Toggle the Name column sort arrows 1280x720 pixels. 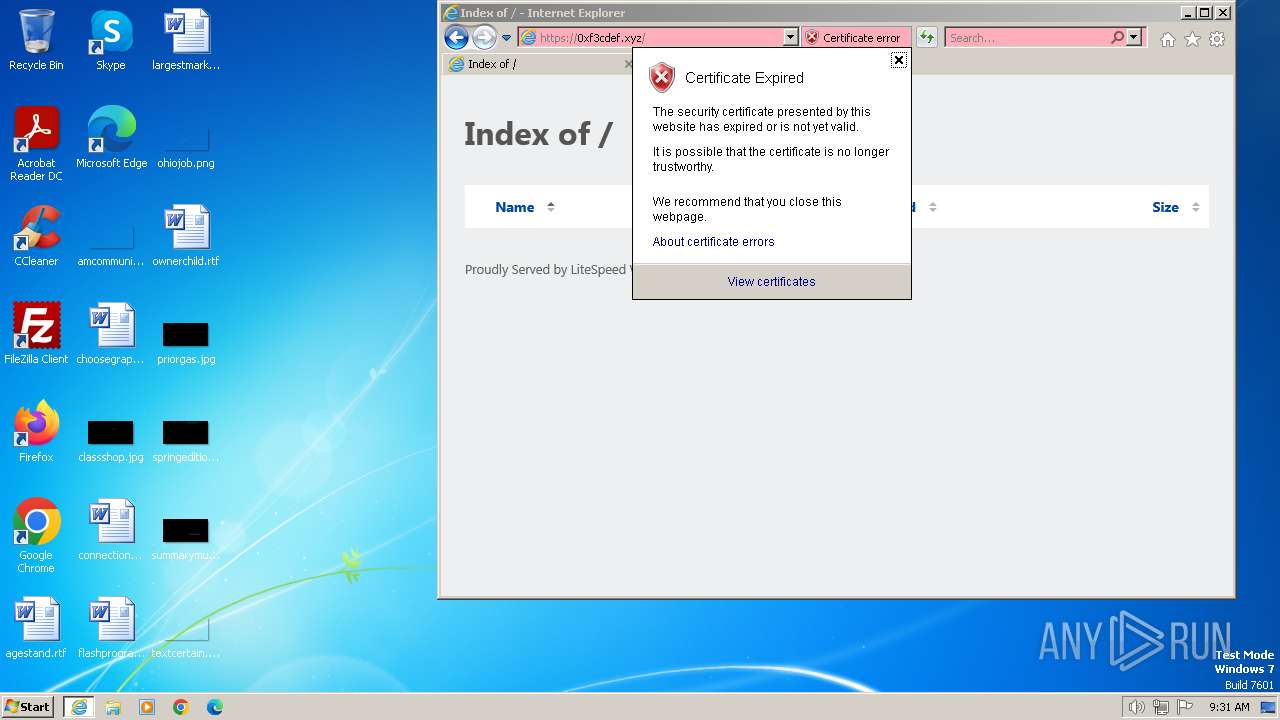click(550, 207)
